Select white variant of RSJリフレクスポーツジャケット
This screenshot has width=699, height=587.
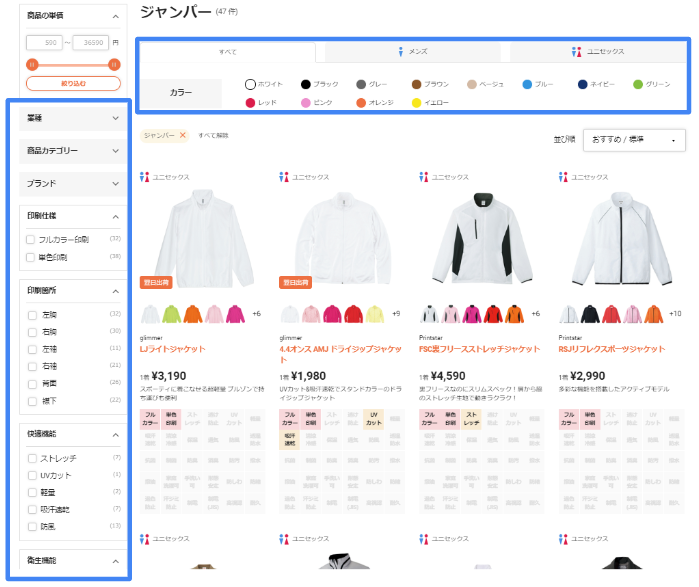coord(569,314)
